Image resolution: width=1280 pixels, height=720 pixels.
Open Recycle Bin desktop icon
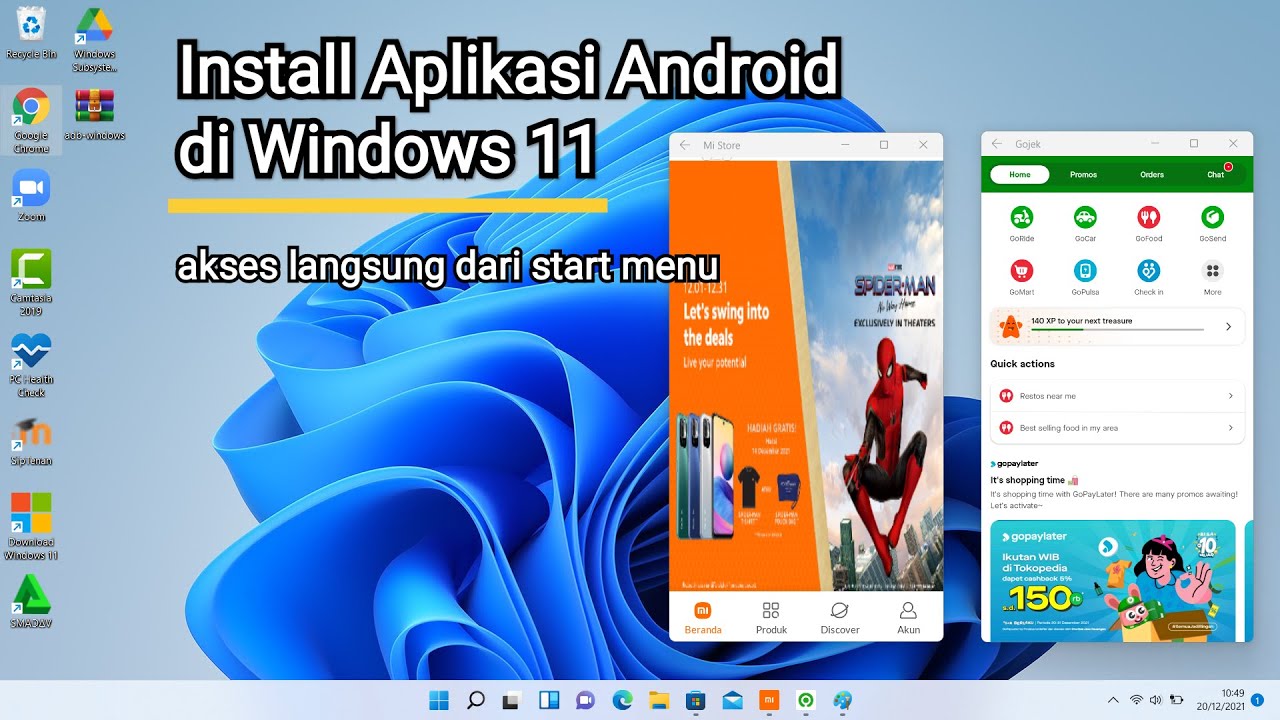tap(31, 33)
